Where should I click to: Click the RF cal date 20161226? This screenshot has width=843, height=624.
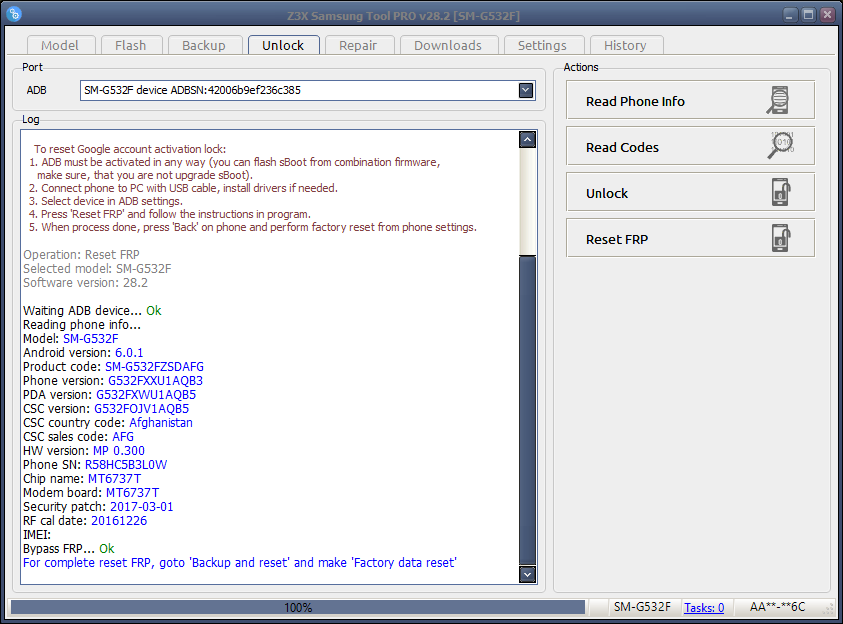119,521
